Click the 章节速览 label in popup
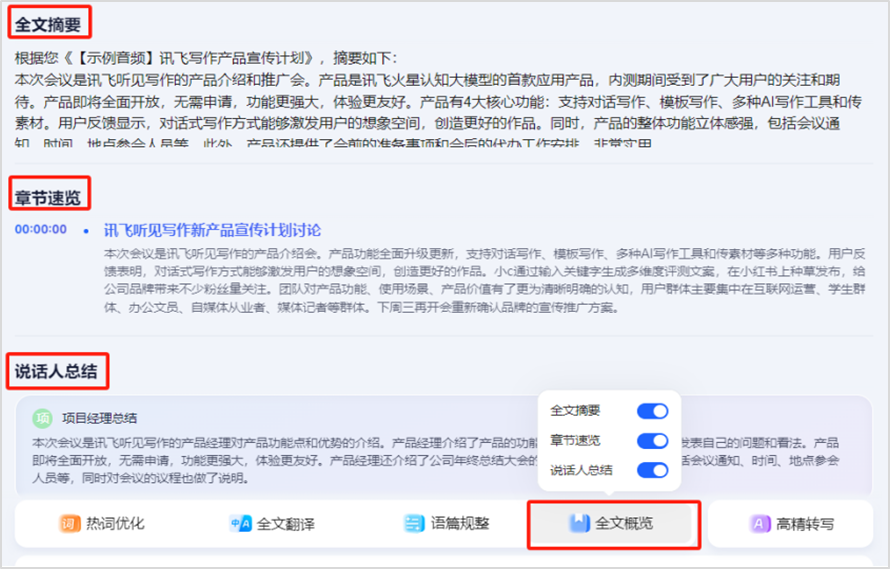The height and width of the screenshot is (569, 890). coord(575,440)
